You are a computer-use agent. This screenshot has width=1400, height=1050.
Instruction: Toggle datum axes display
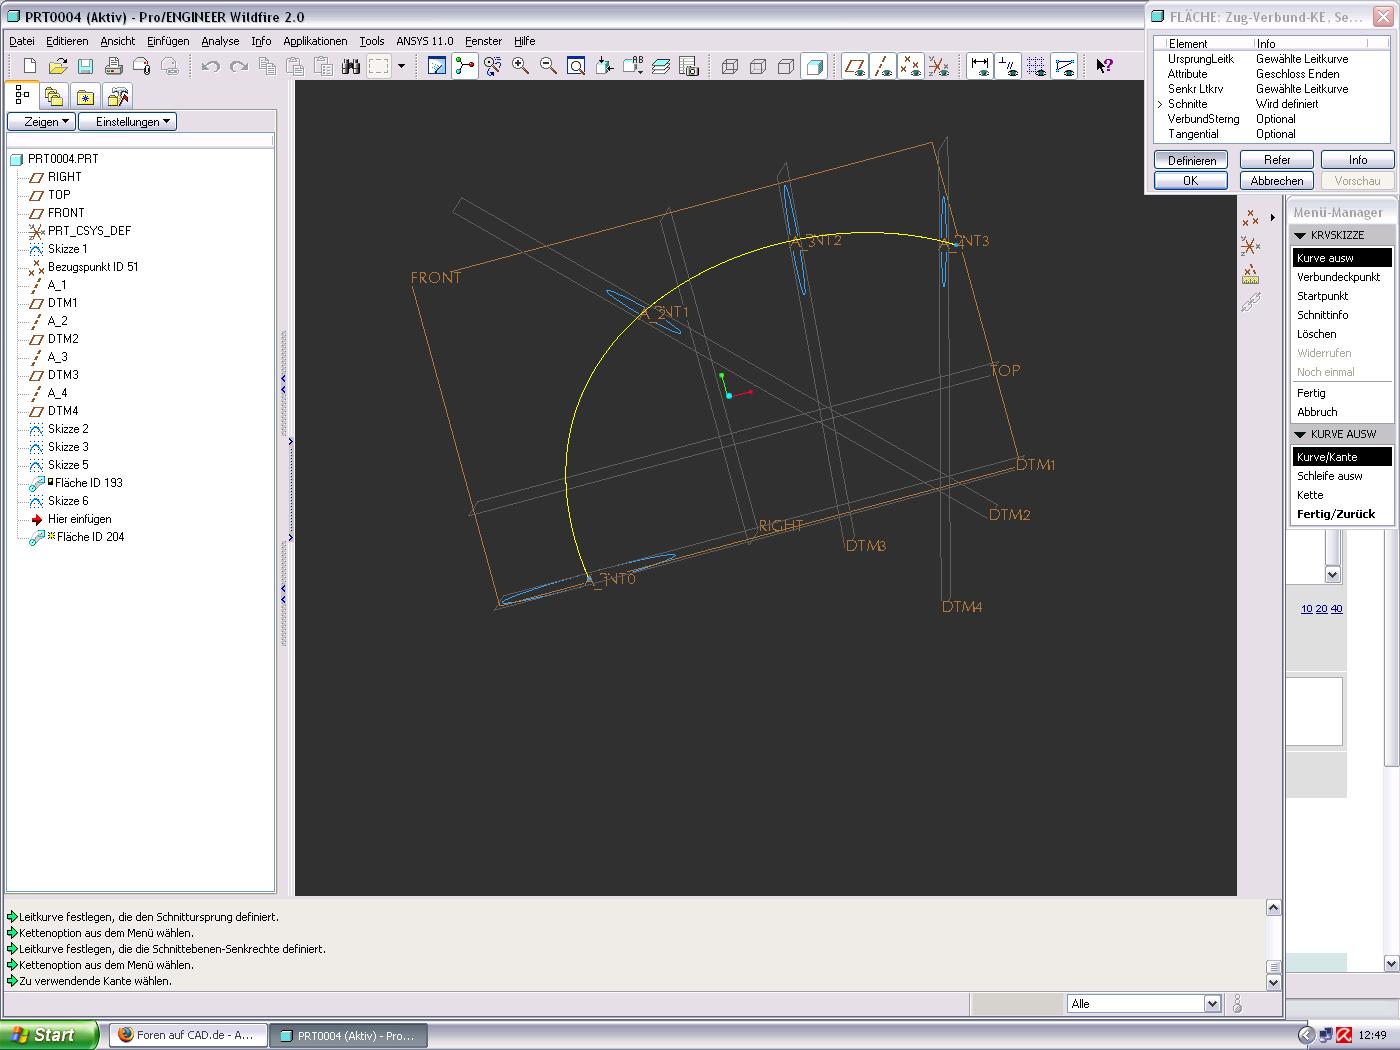(x=882, y=66)
